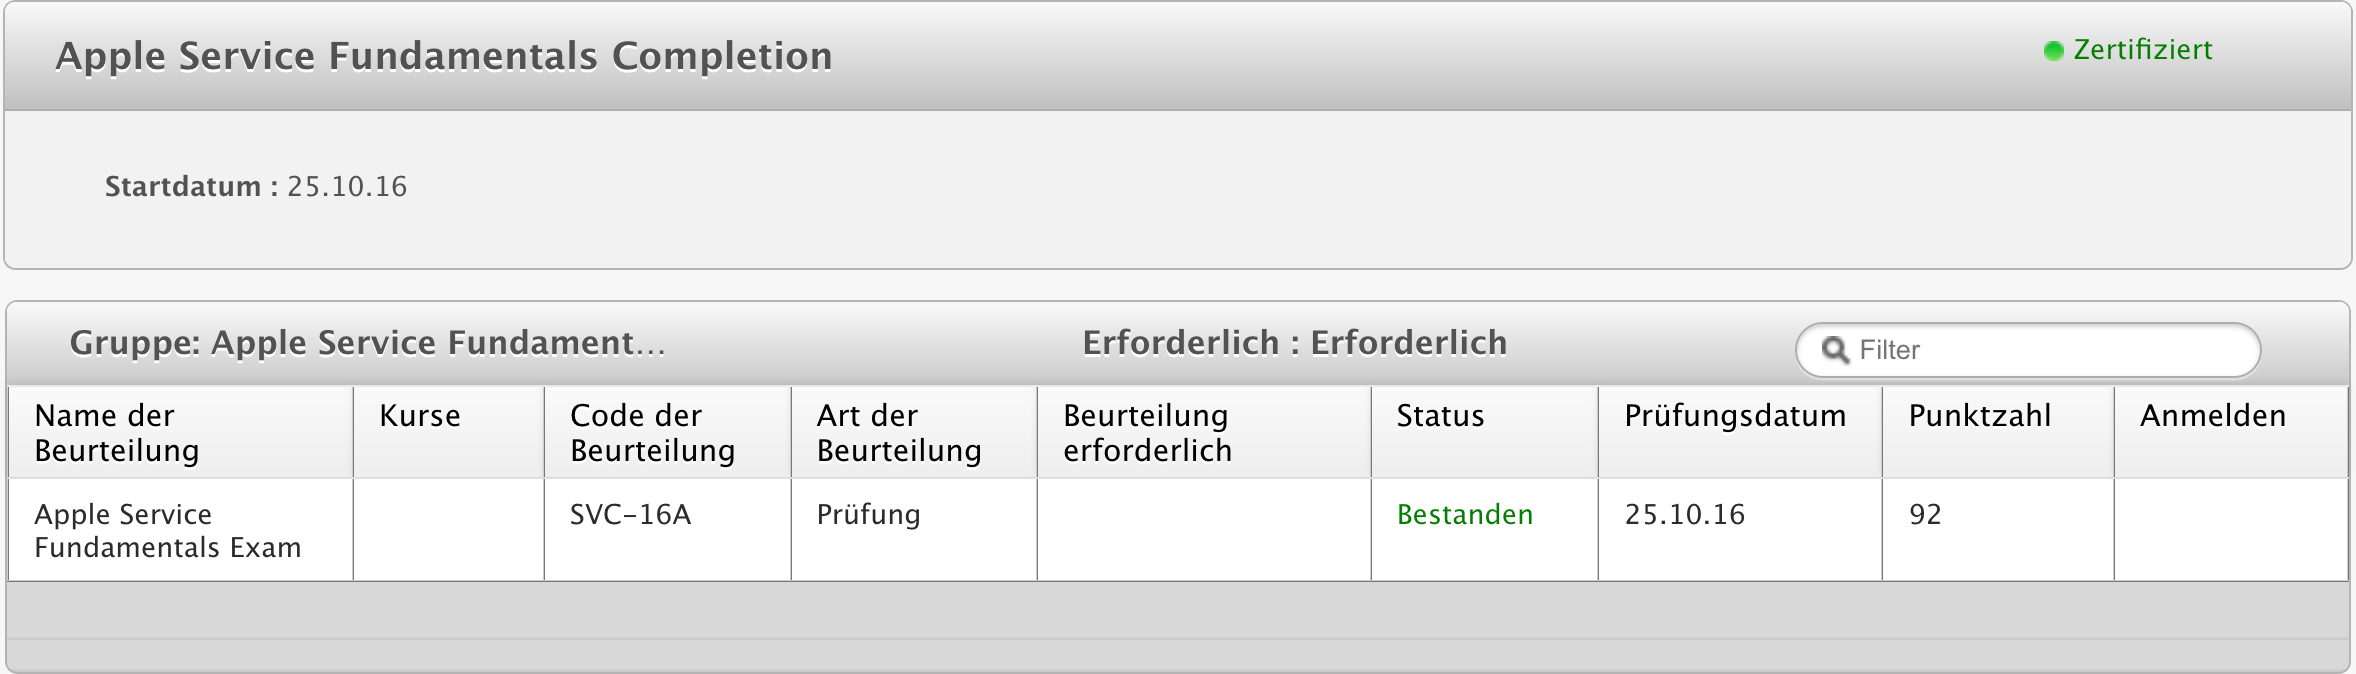Select the Apple Service Fundamentals Exam row
This screenshot has height=674, width=2356.
pos(167,530)
